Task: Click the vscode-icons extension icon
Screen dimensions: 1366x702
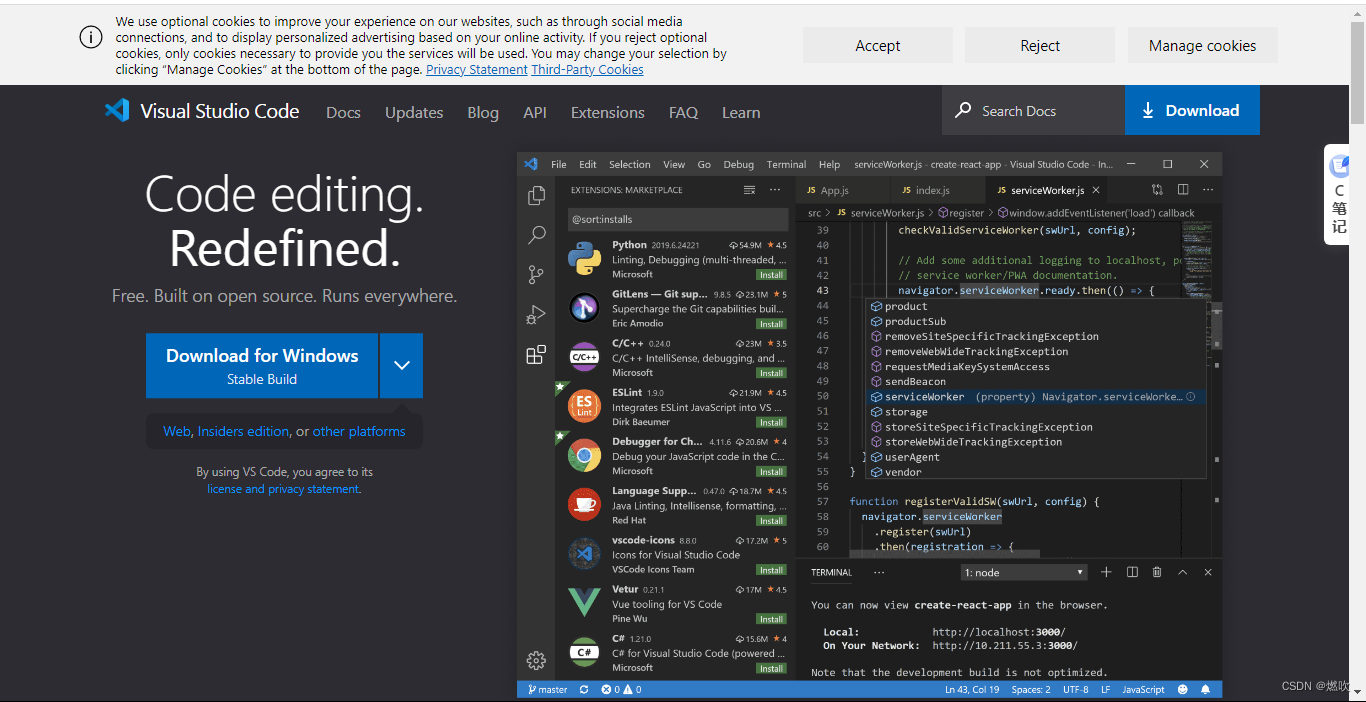Action: click(584, 553)
